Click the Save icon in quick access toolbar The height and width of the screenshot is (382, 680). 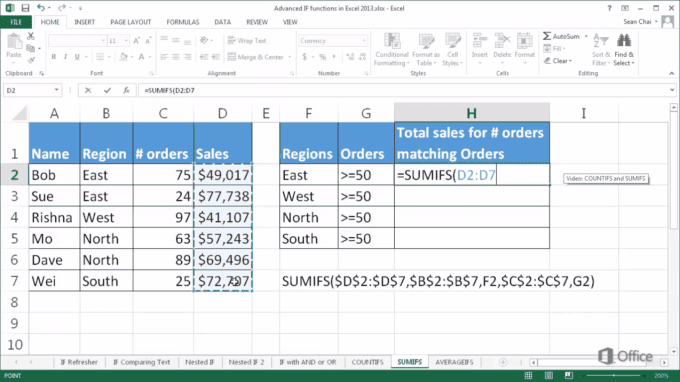(25, 8)
